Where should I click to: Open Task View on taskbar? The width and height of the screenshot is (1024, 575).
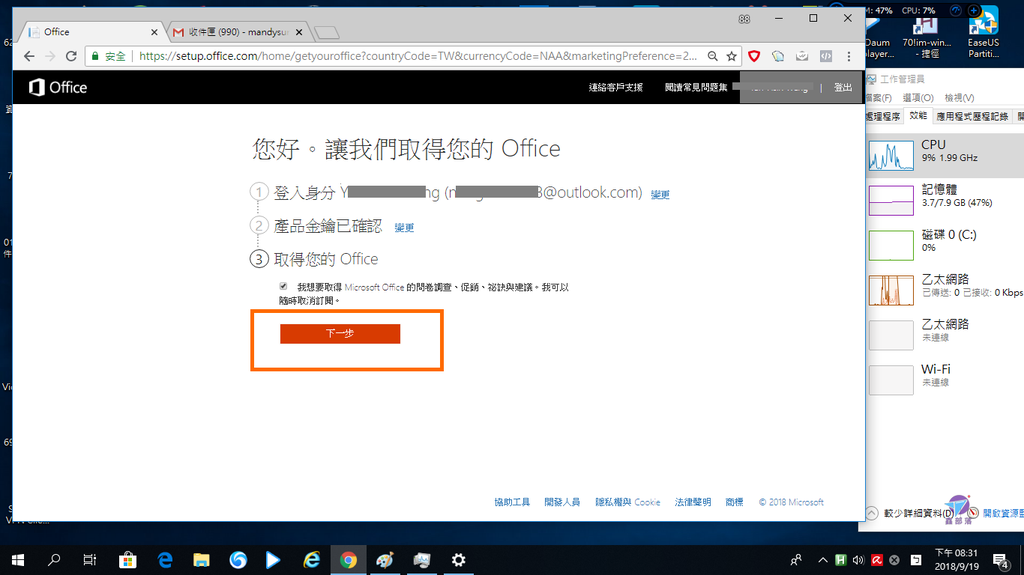pos(90,560)
